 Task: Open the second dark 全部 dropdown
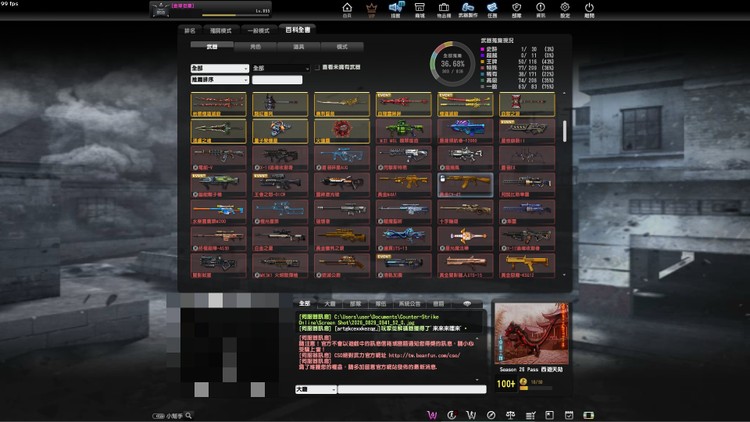coord(281,68)
